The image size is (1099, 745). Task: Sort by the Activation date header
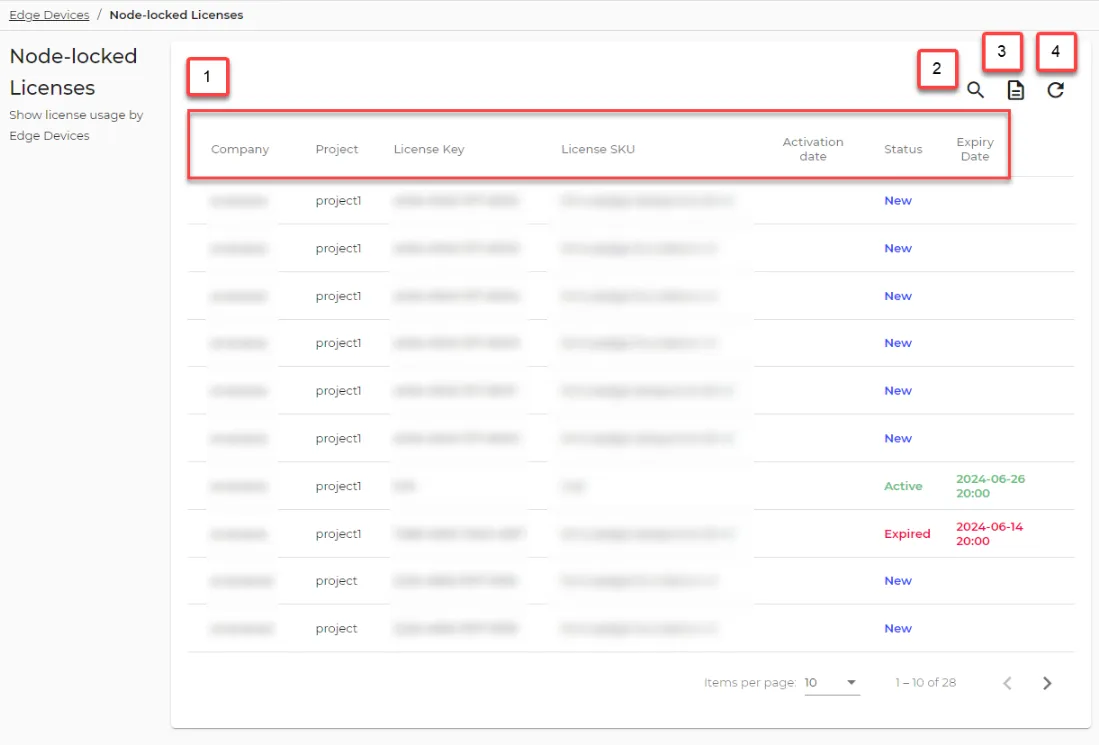click(x=812, y=149)
